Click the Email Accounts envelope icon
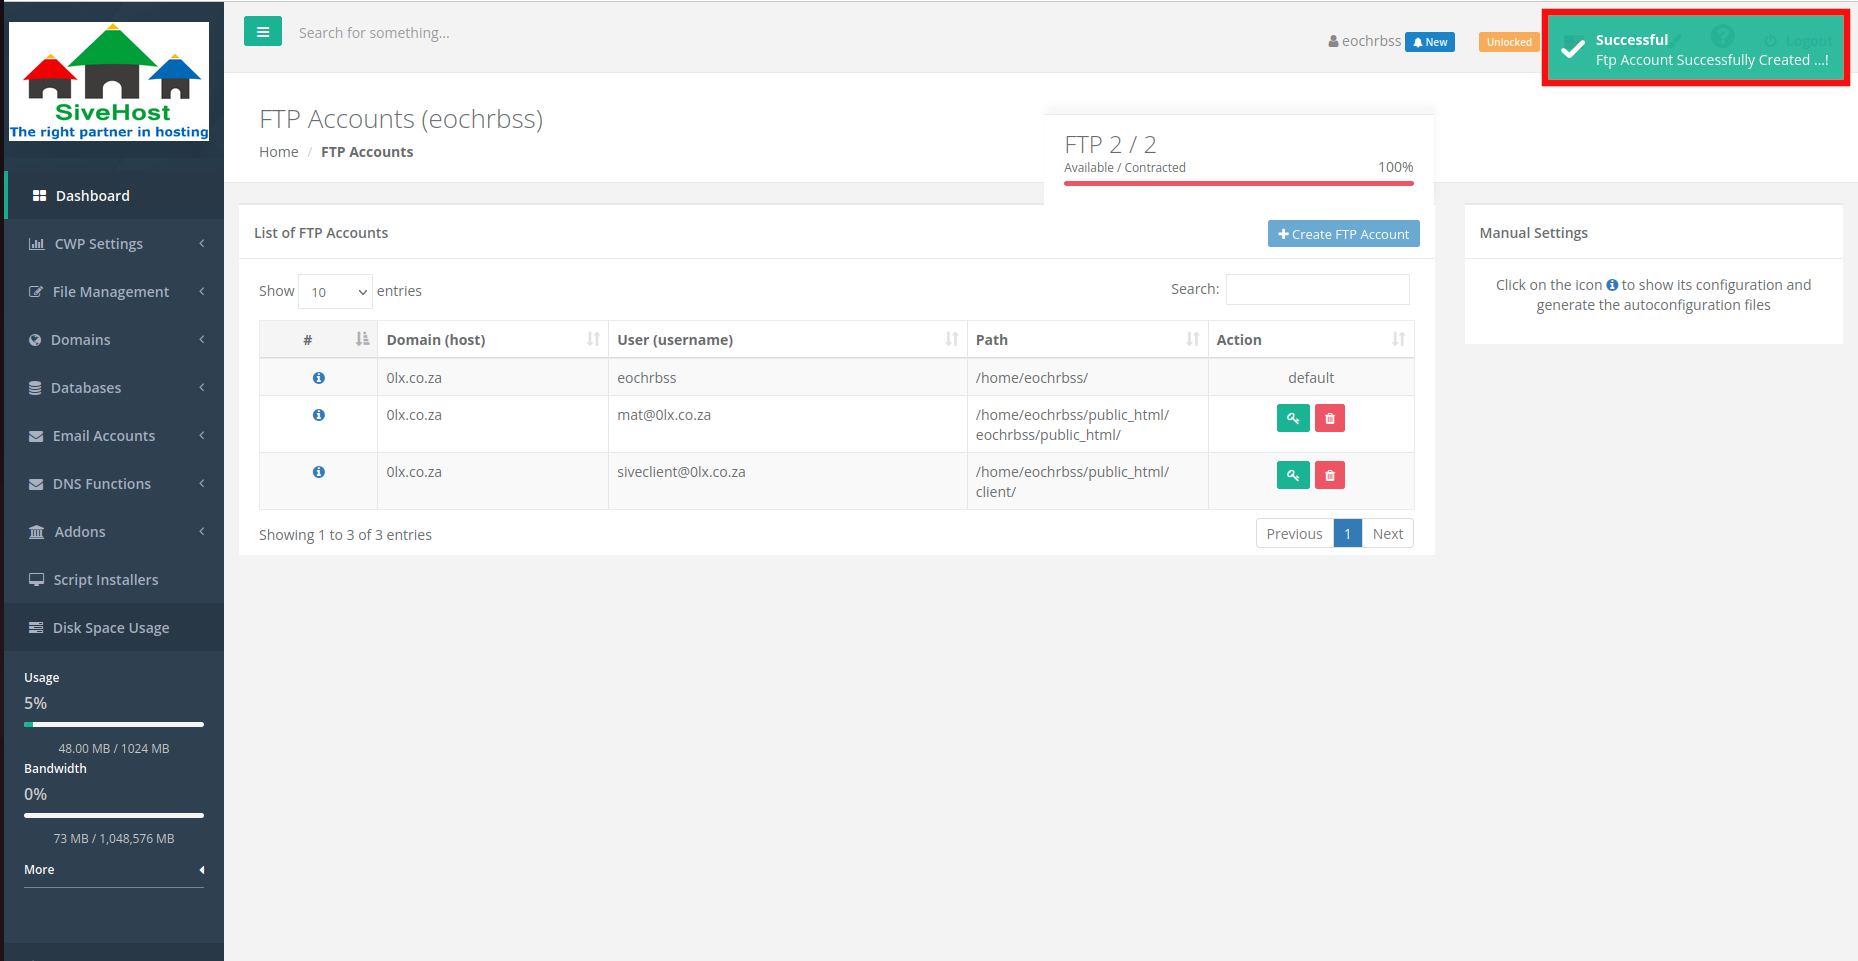The image size is (1858, 961). coord(36,436)
